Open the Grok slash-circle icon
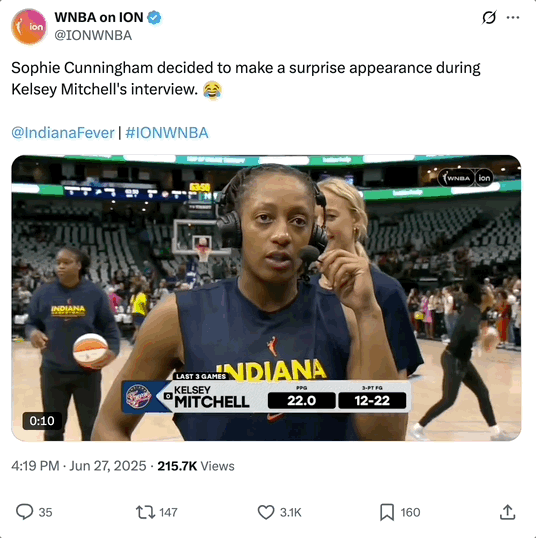Image resolution: width=536 pixels, height=538 pixels. pos(489,17)
